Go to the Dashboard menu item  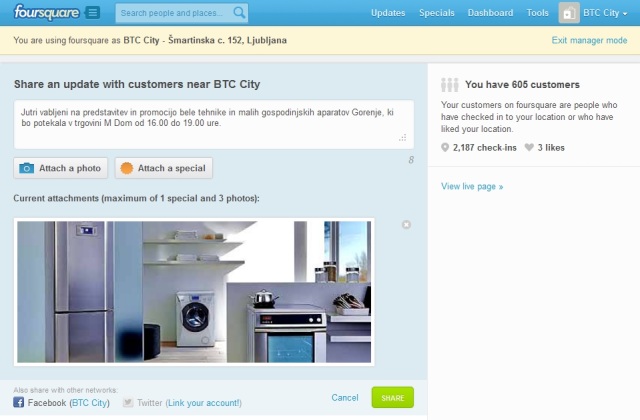(x=490, y=13)
